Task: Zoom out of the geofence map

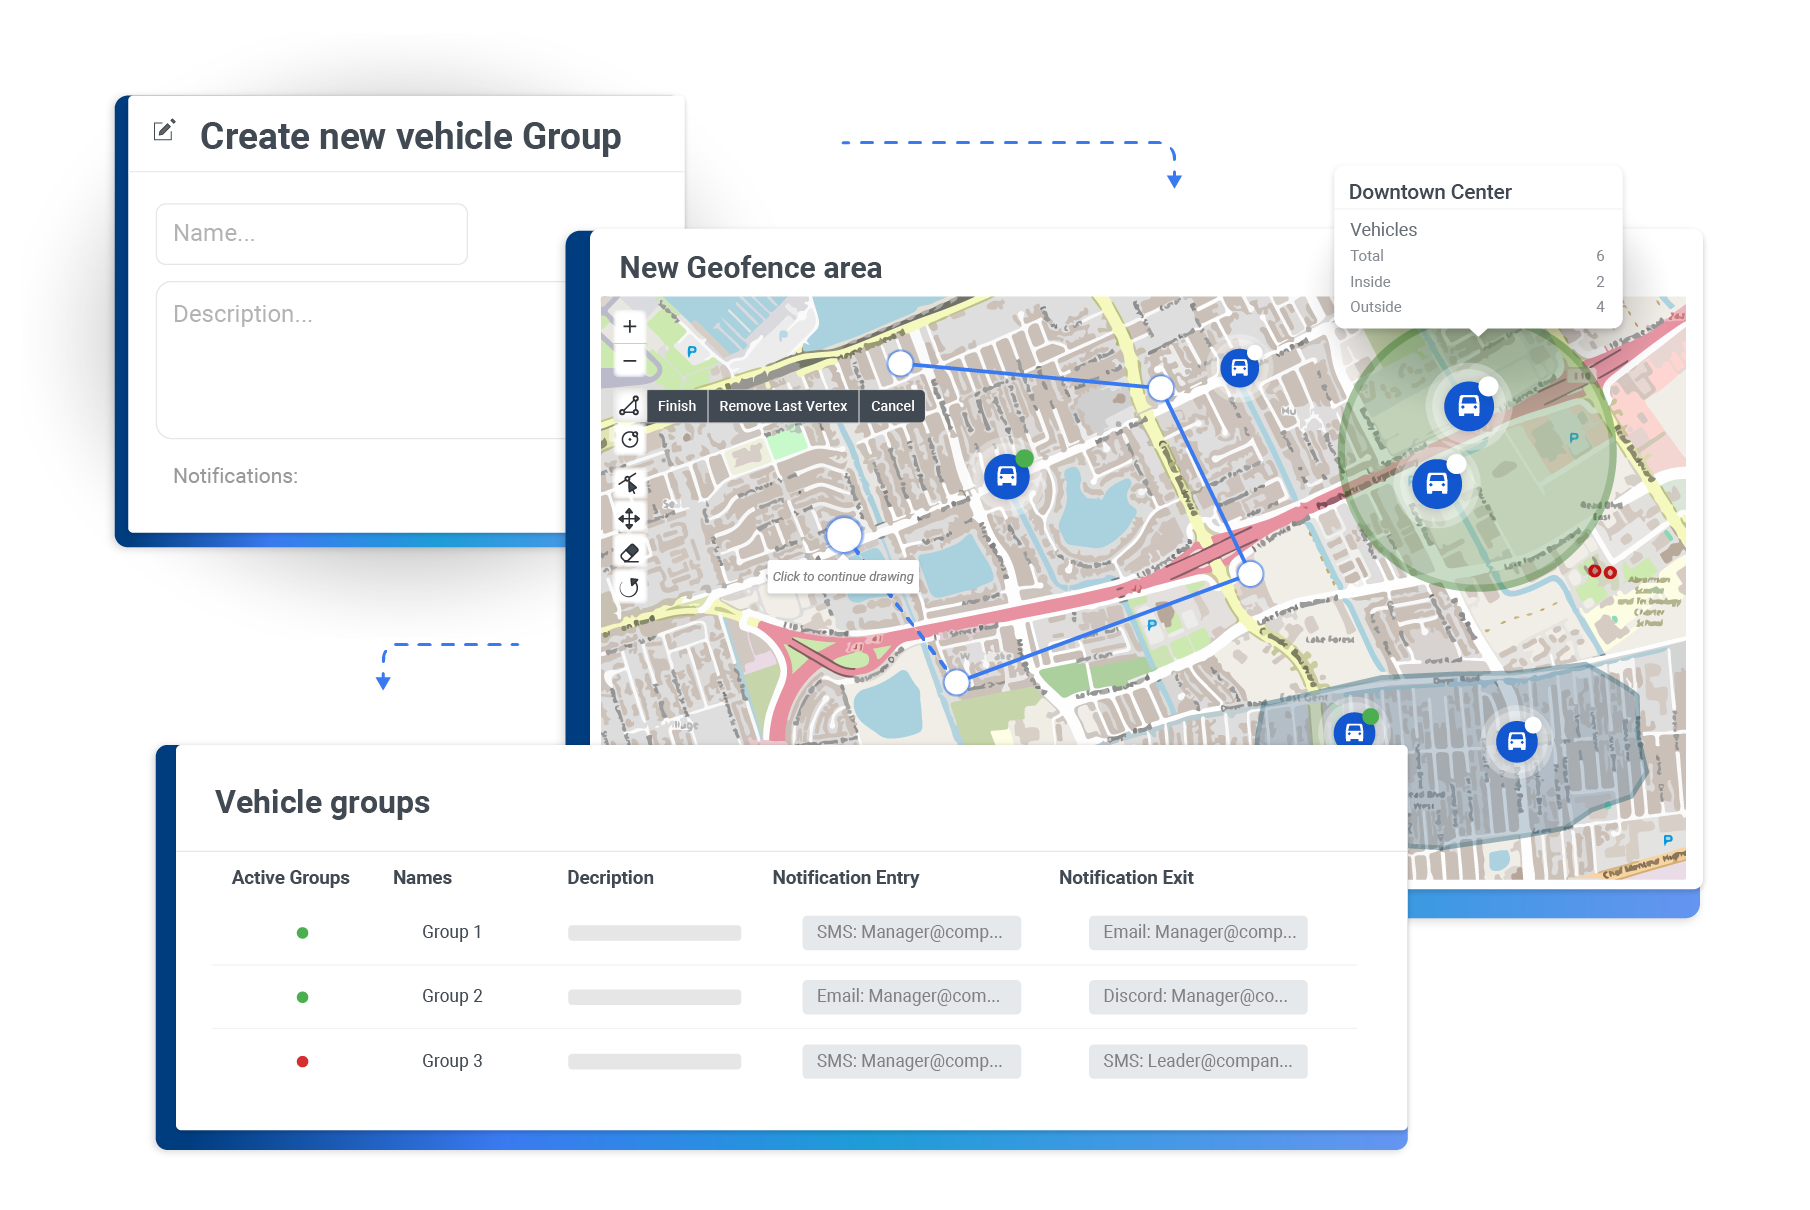Action: click(x=630, y=360)
